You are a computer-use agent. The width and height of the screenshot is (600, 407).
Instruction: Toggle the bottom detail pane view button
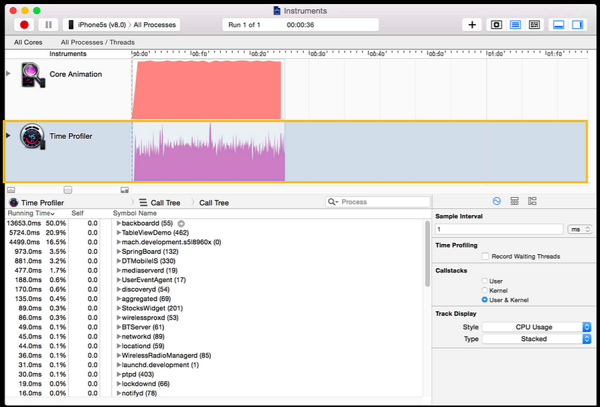click(558, 24)
